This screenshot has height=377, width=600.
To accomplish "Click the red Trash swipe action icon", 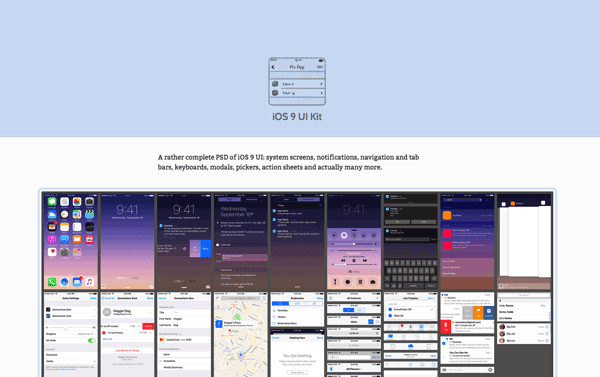I will click(446, 326).
